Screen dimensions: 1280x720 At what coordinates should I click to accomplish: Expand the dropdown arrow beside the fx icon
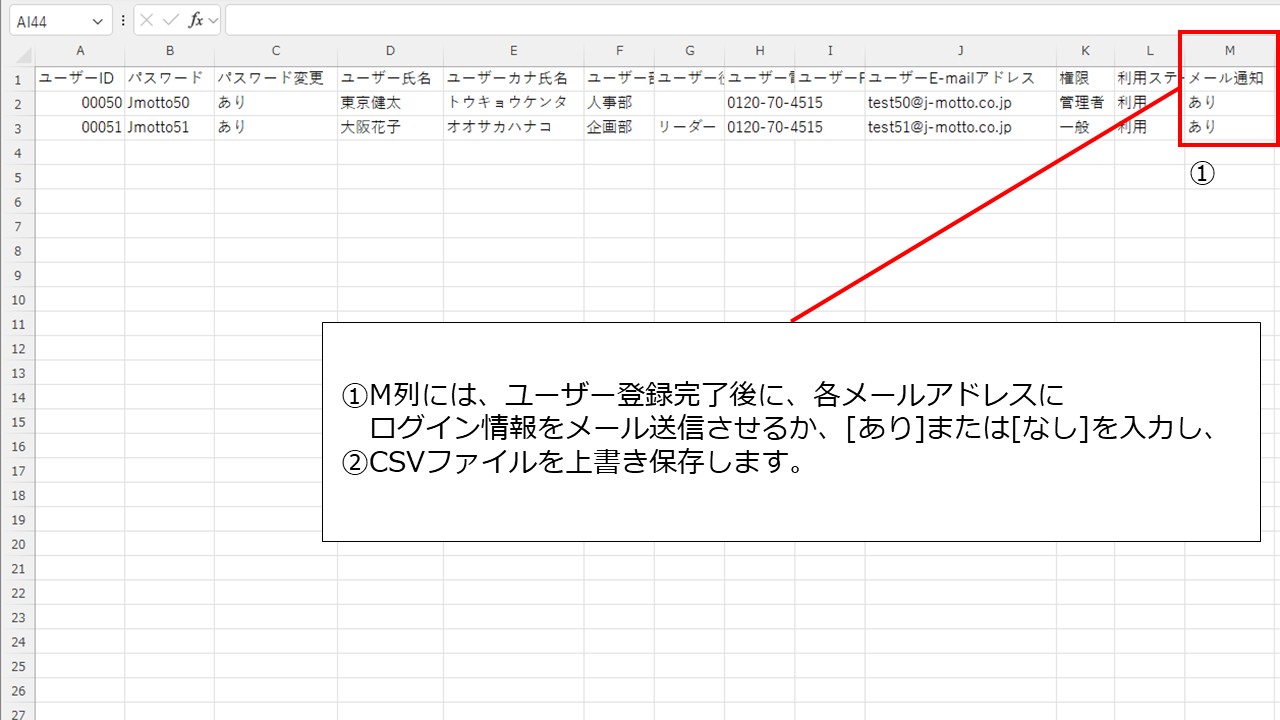pyautogui.click(x=213, y=20)
